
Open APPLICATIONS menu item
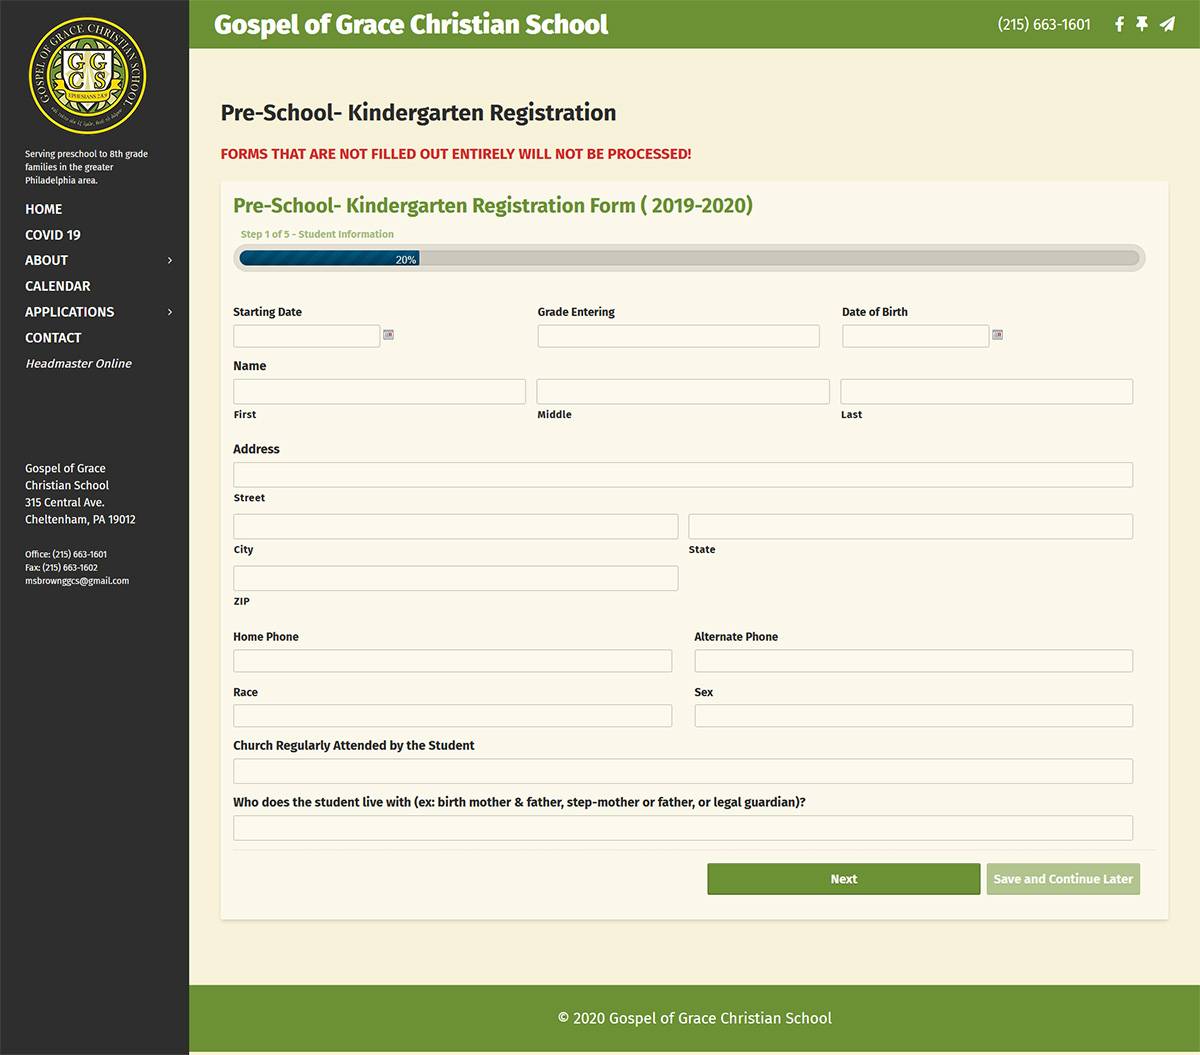point(69,312)
